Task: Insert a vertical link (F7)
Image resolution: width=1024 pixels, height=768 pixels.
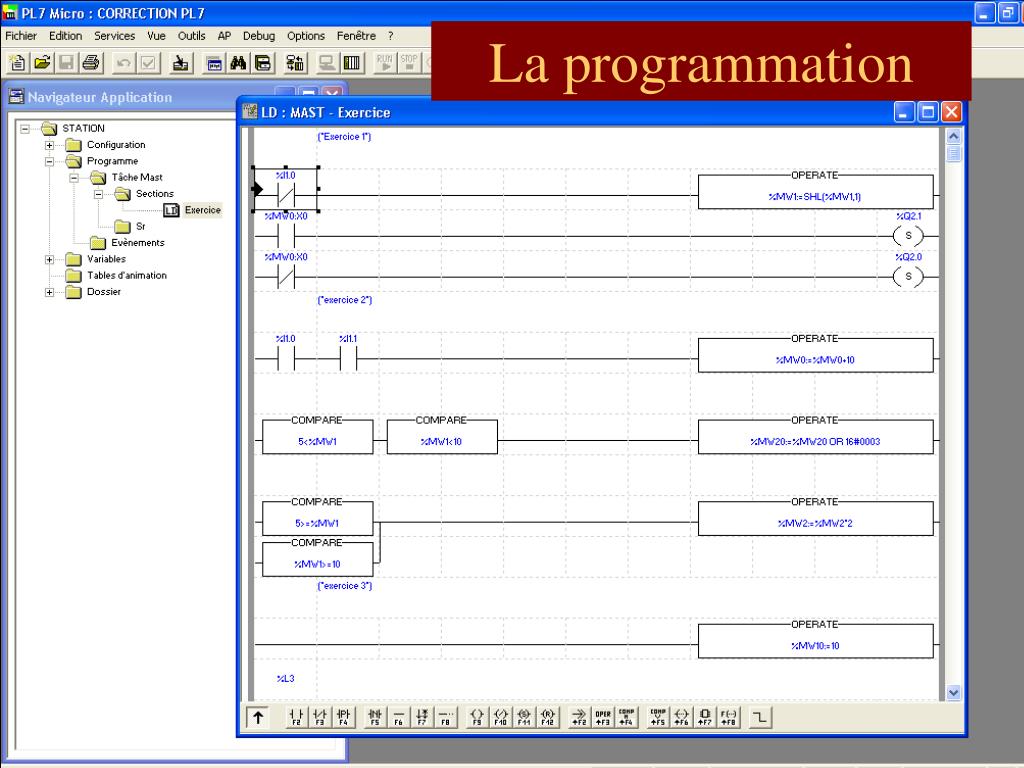Action: point(422,718)
